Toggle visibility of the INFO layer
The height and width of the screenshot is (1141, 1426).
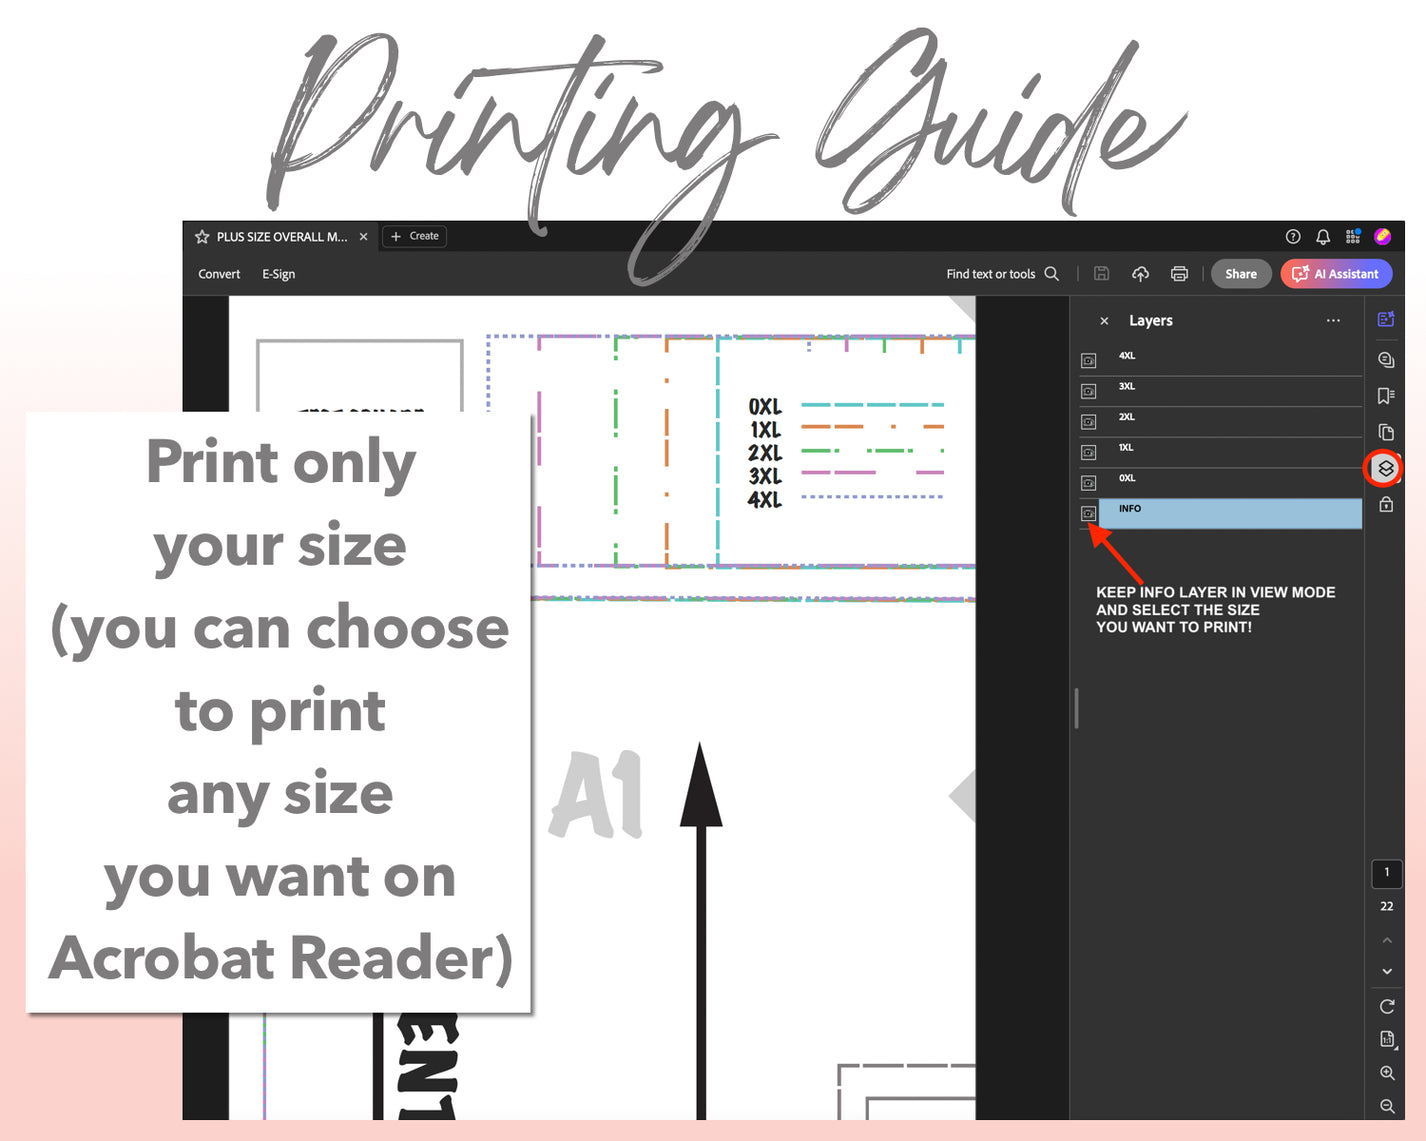[1089, 514]
